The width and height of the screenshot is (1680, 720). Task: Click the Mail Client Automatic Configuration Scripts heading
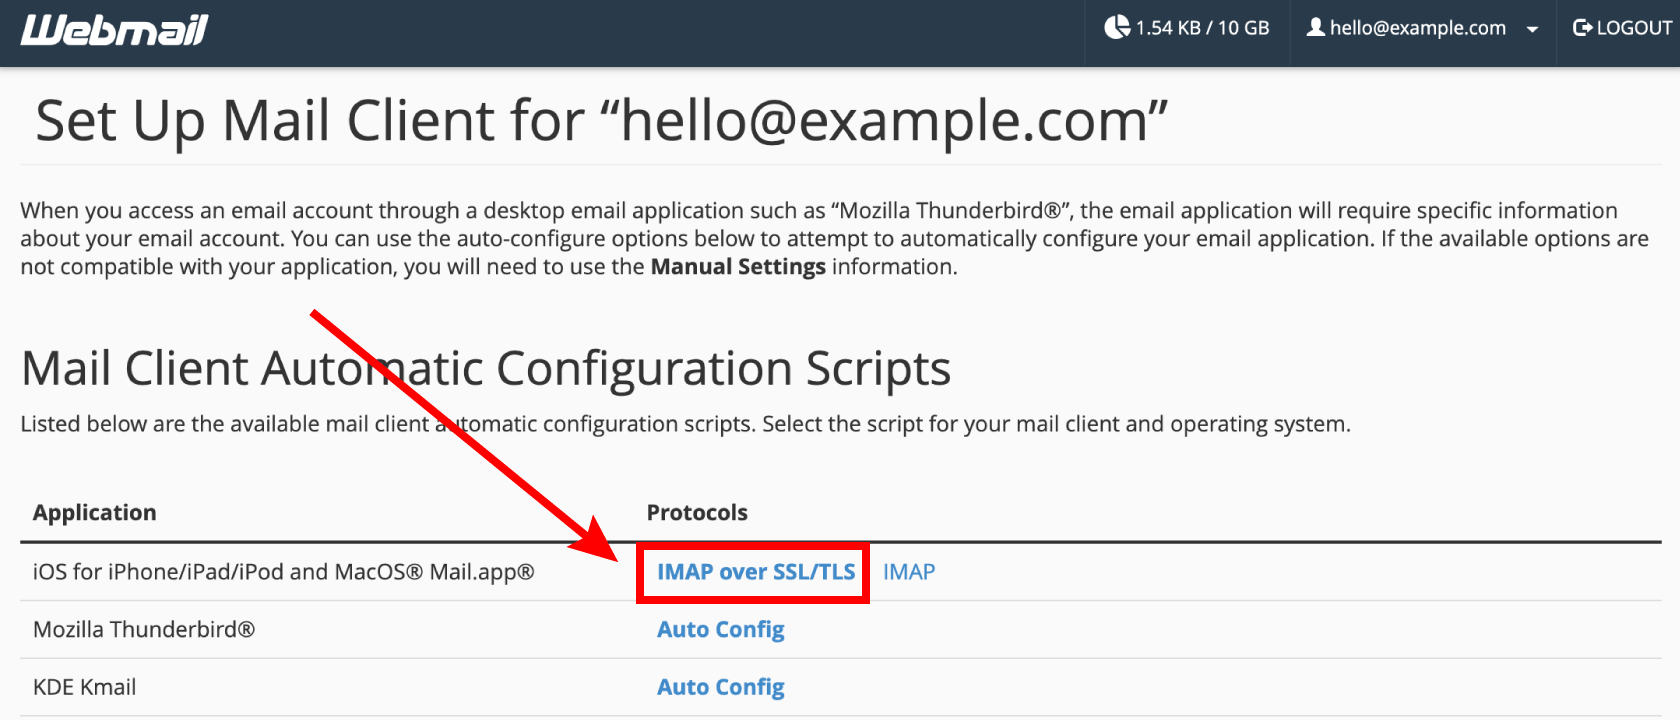[x=486, y=368]
